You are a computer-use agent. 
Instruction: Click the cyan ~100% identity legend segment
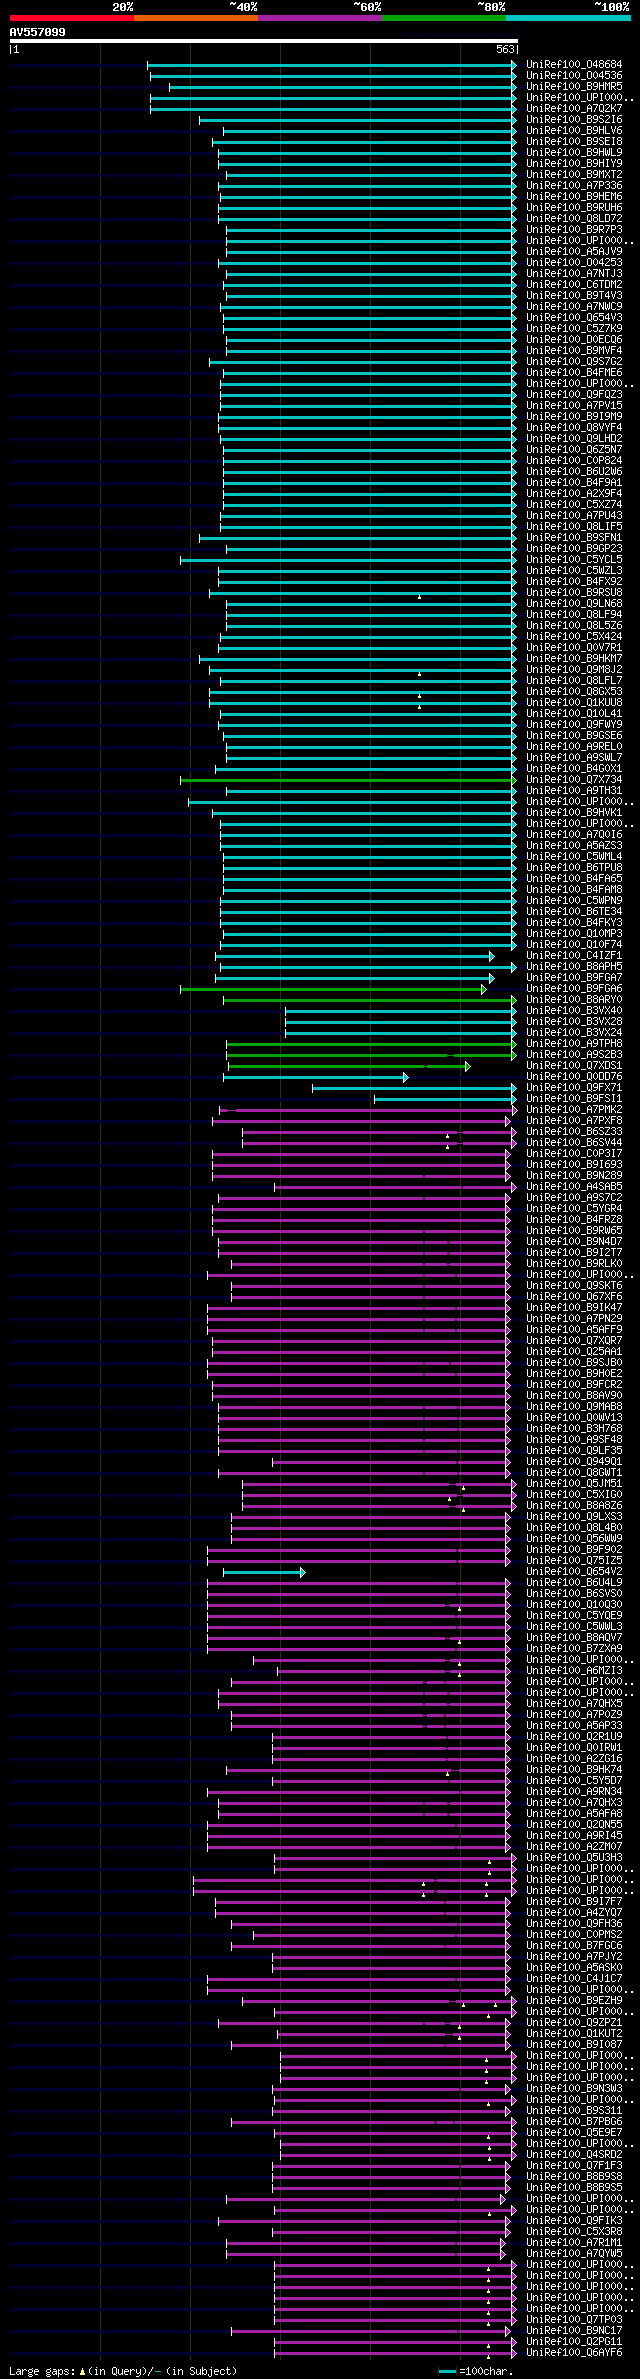click(x=568, y=17)
